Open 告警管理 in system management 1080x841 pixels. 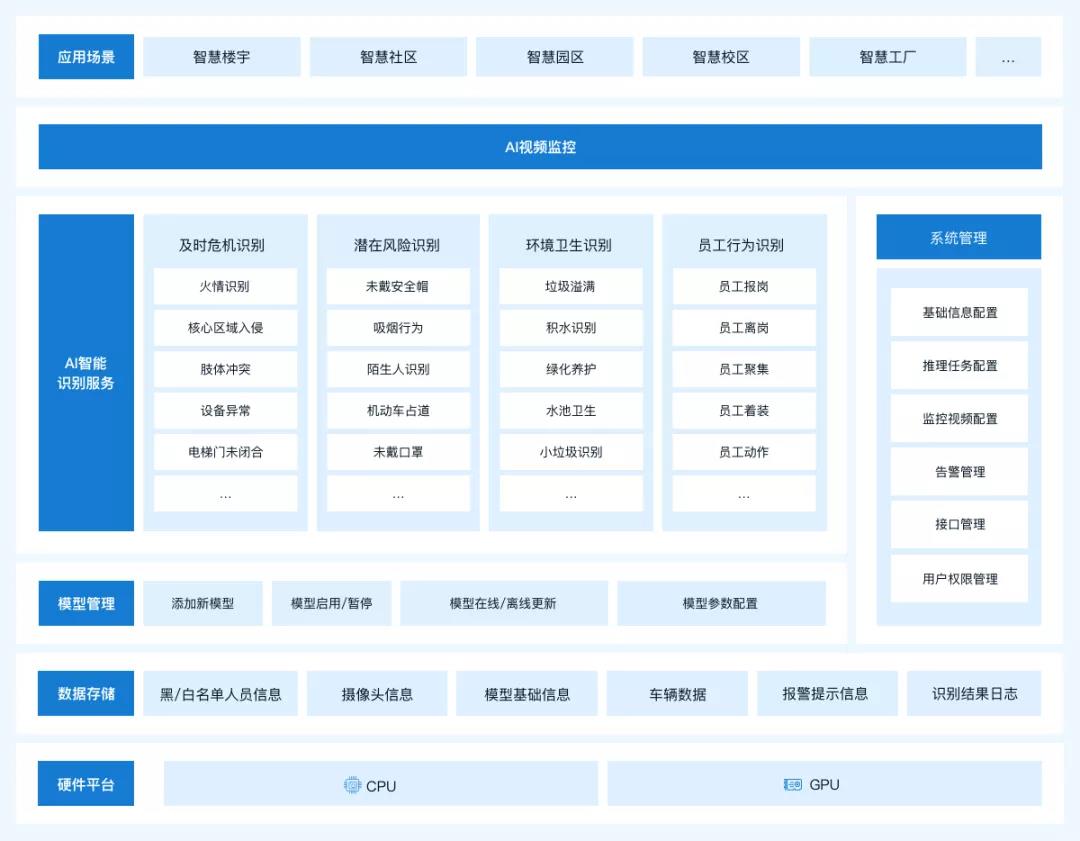(x=959, y=472)
